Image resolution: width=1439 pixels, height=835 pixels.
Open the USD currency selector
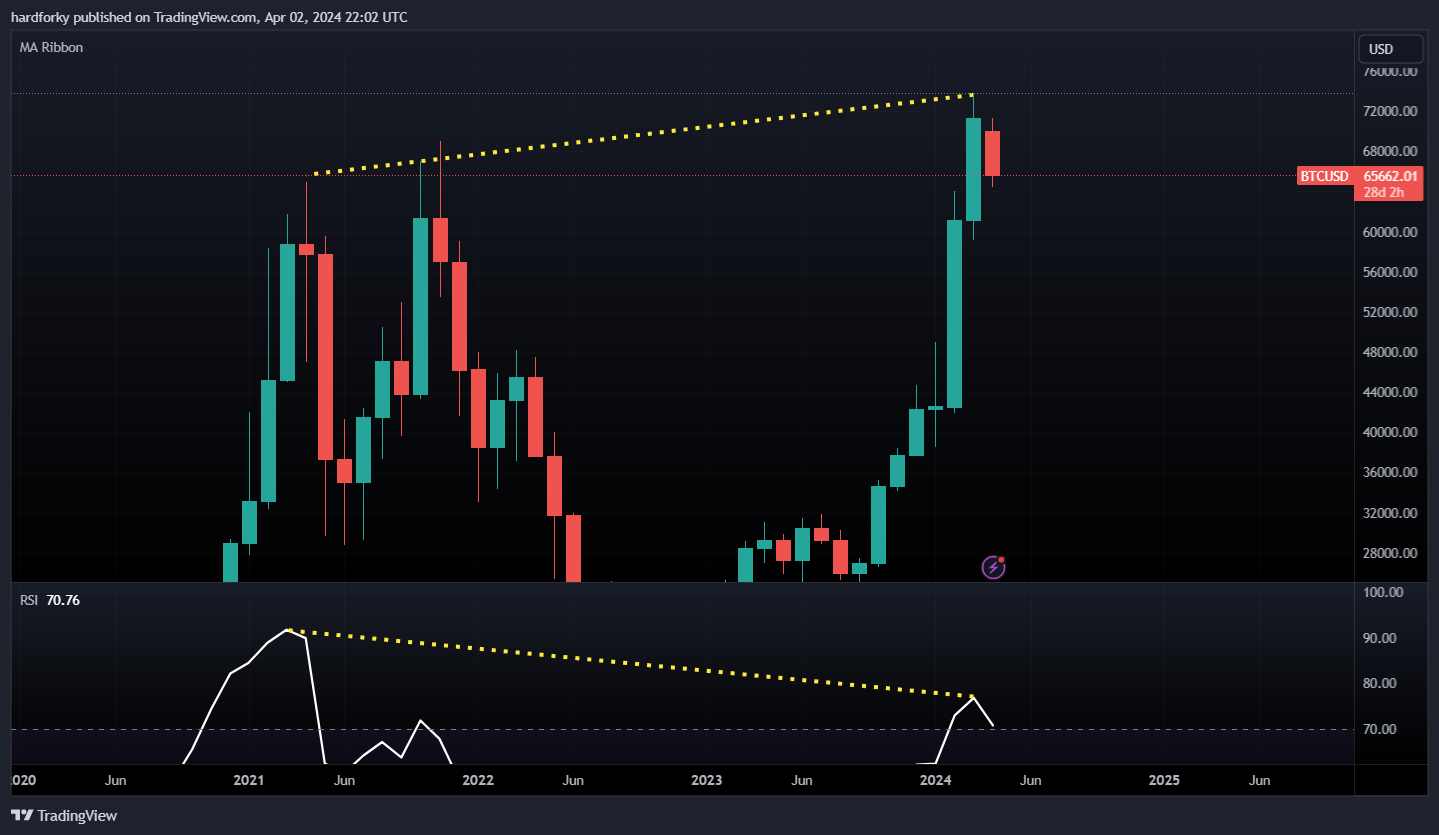pyautogui.click(x=1390, y=49)
